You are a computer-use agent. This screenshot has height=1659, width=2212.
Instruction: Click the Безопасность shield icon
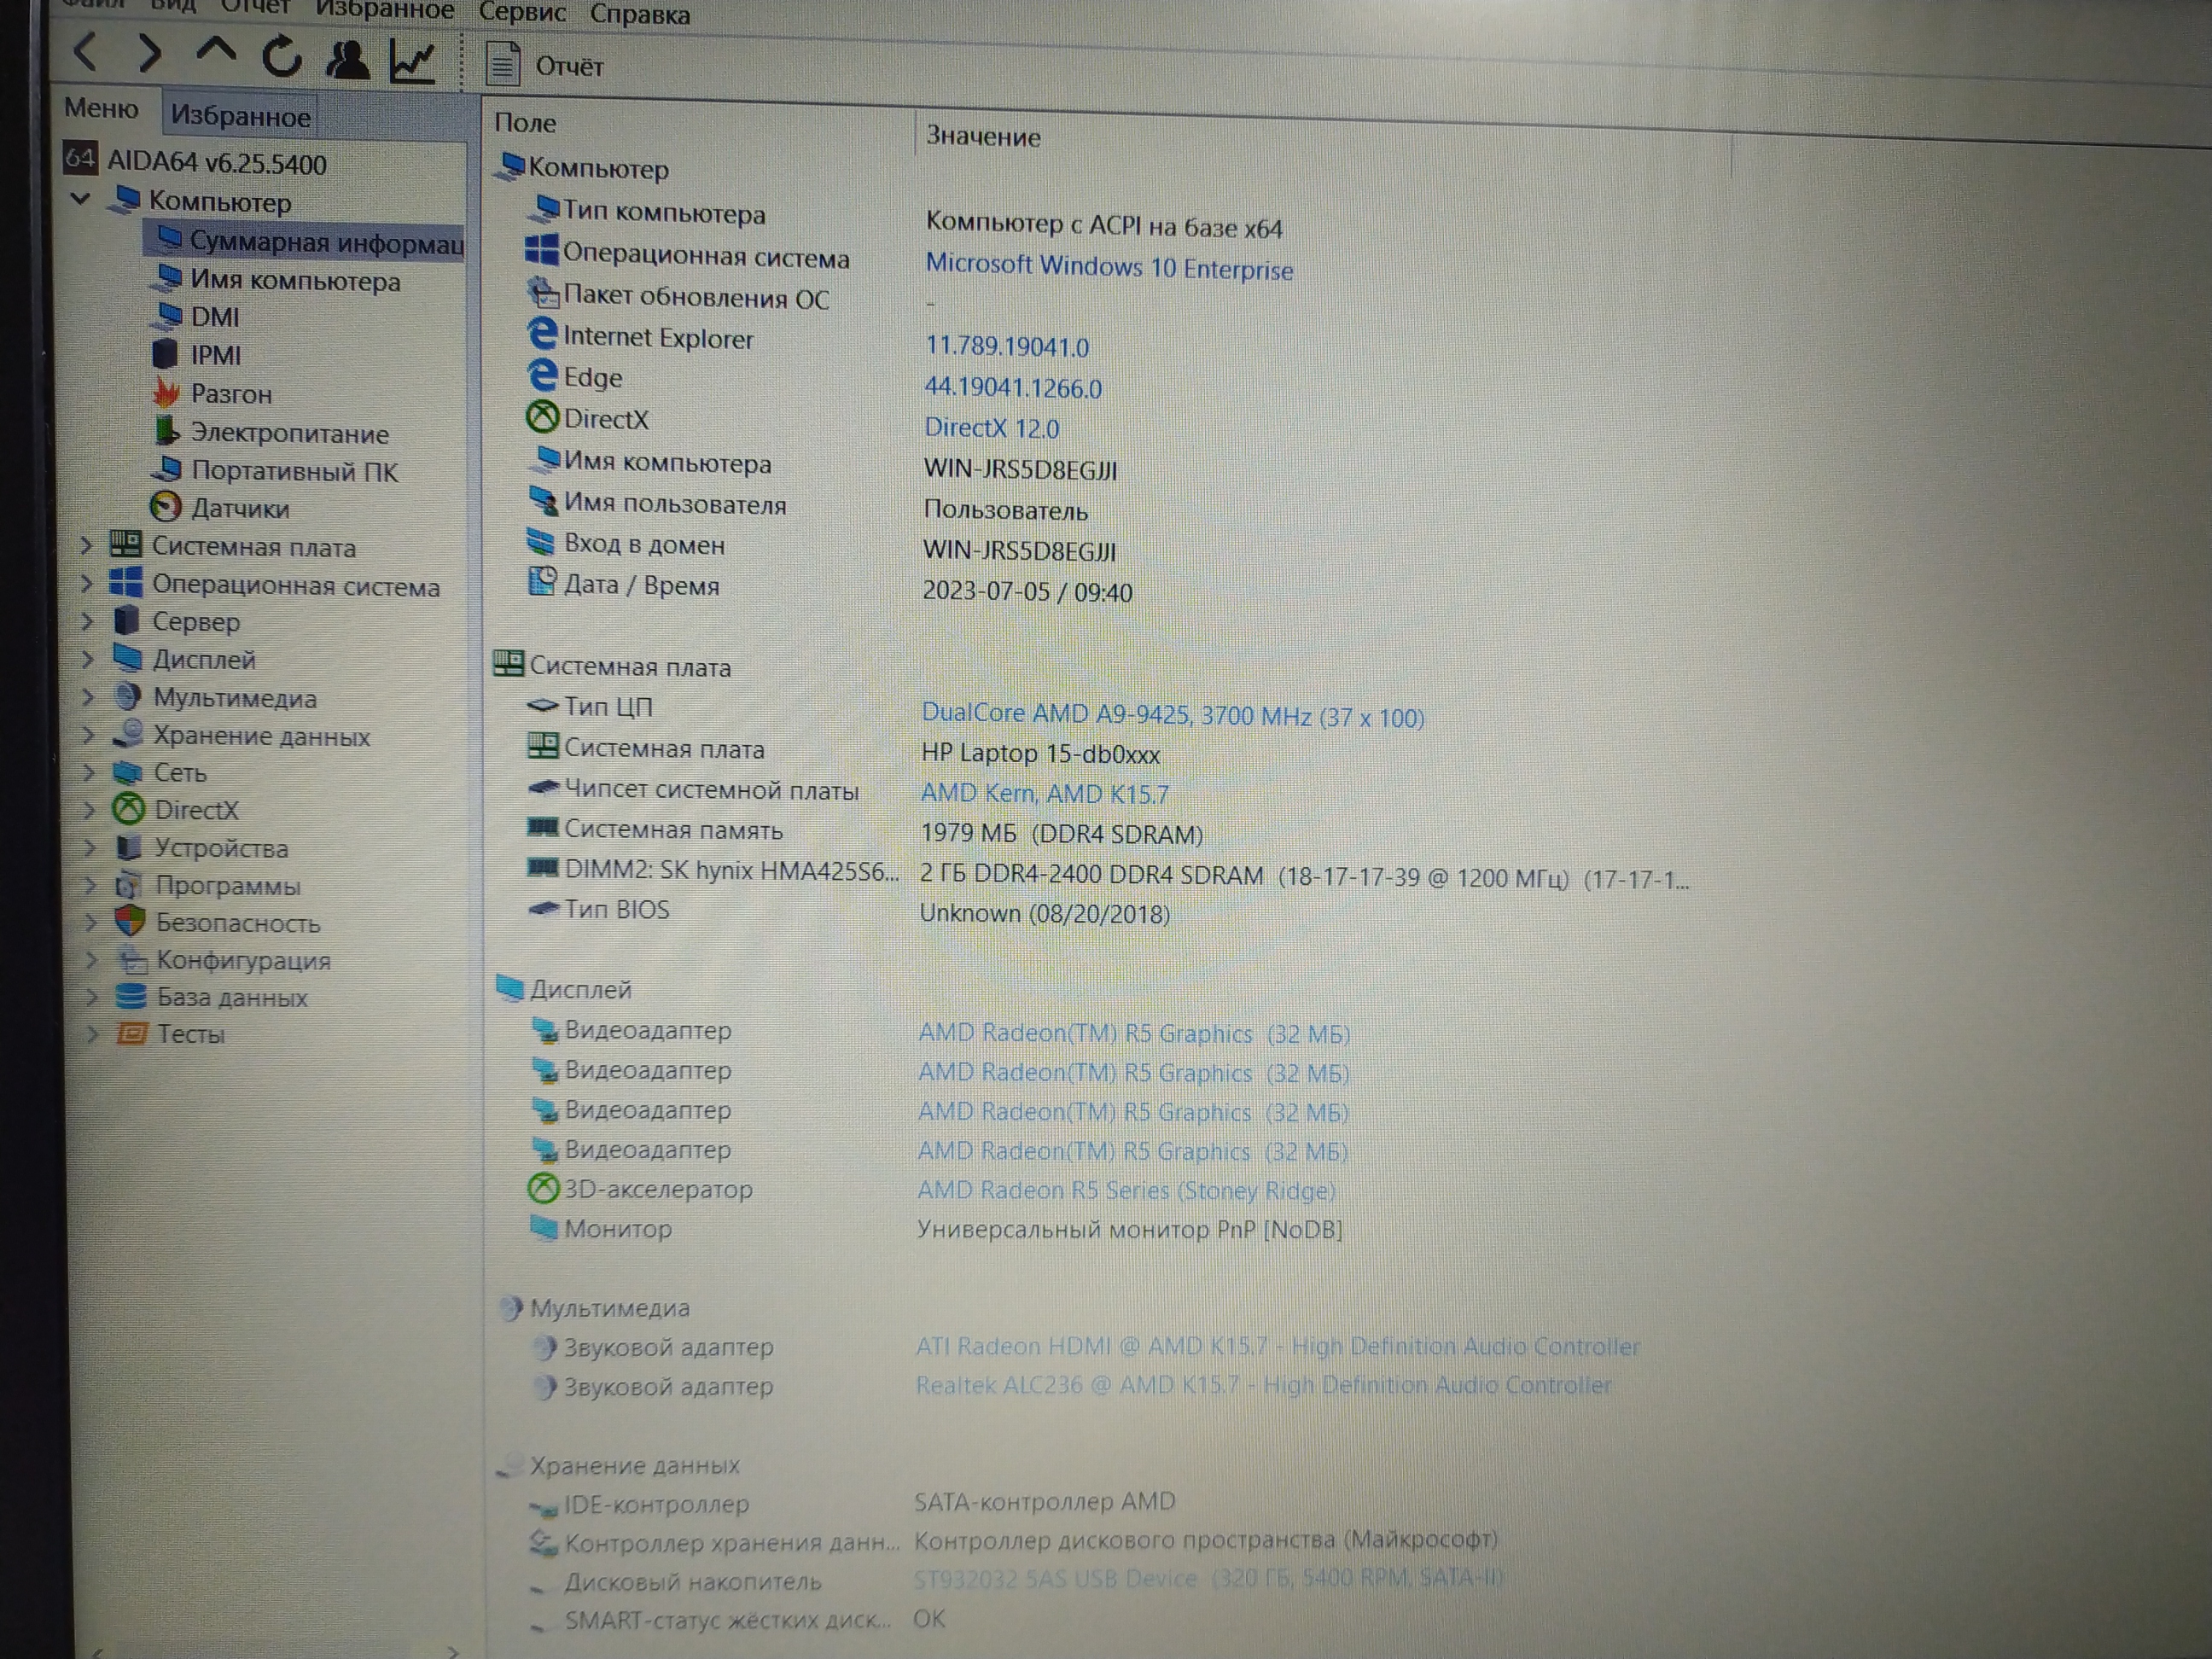pos(130,921)
